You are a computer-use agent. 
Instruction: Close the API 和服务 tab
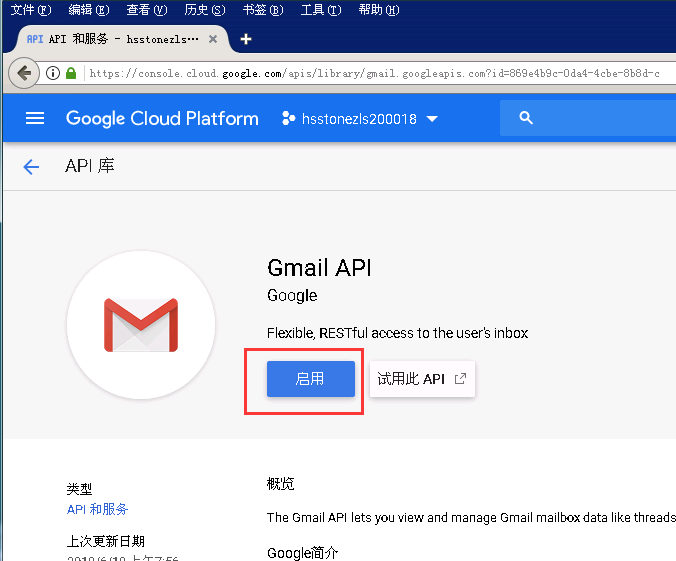[x=213, y=39]
